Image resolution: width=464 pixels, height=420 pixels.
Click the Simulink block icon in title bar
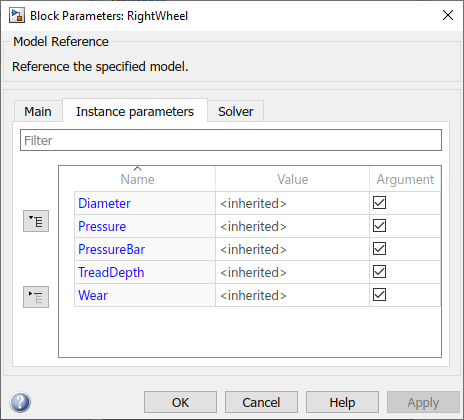(17, 16)
